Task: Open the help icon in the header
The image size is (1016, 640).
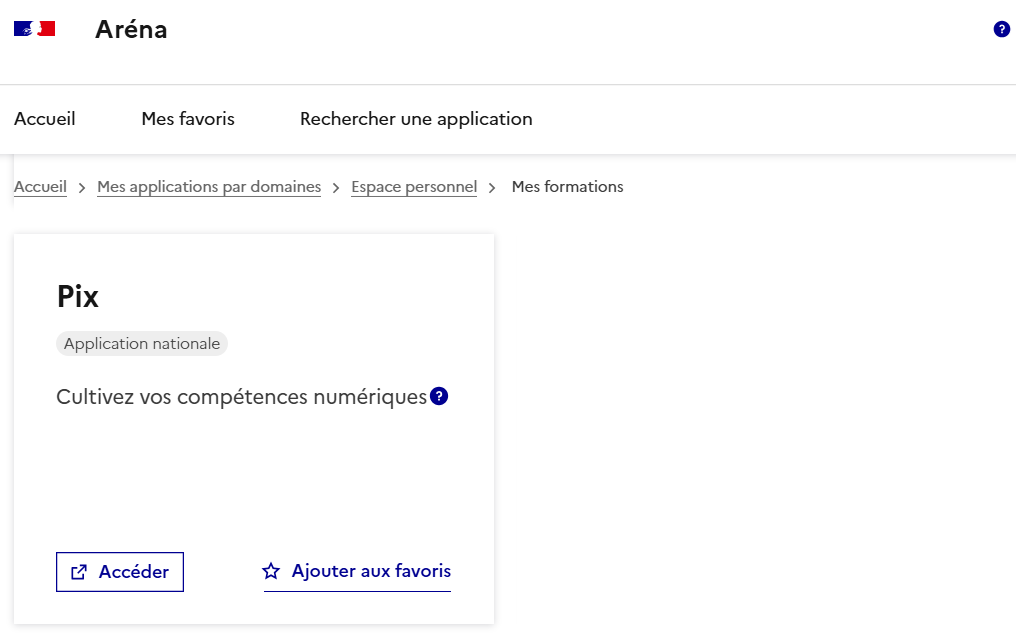Action: [x=1001, y=30]
